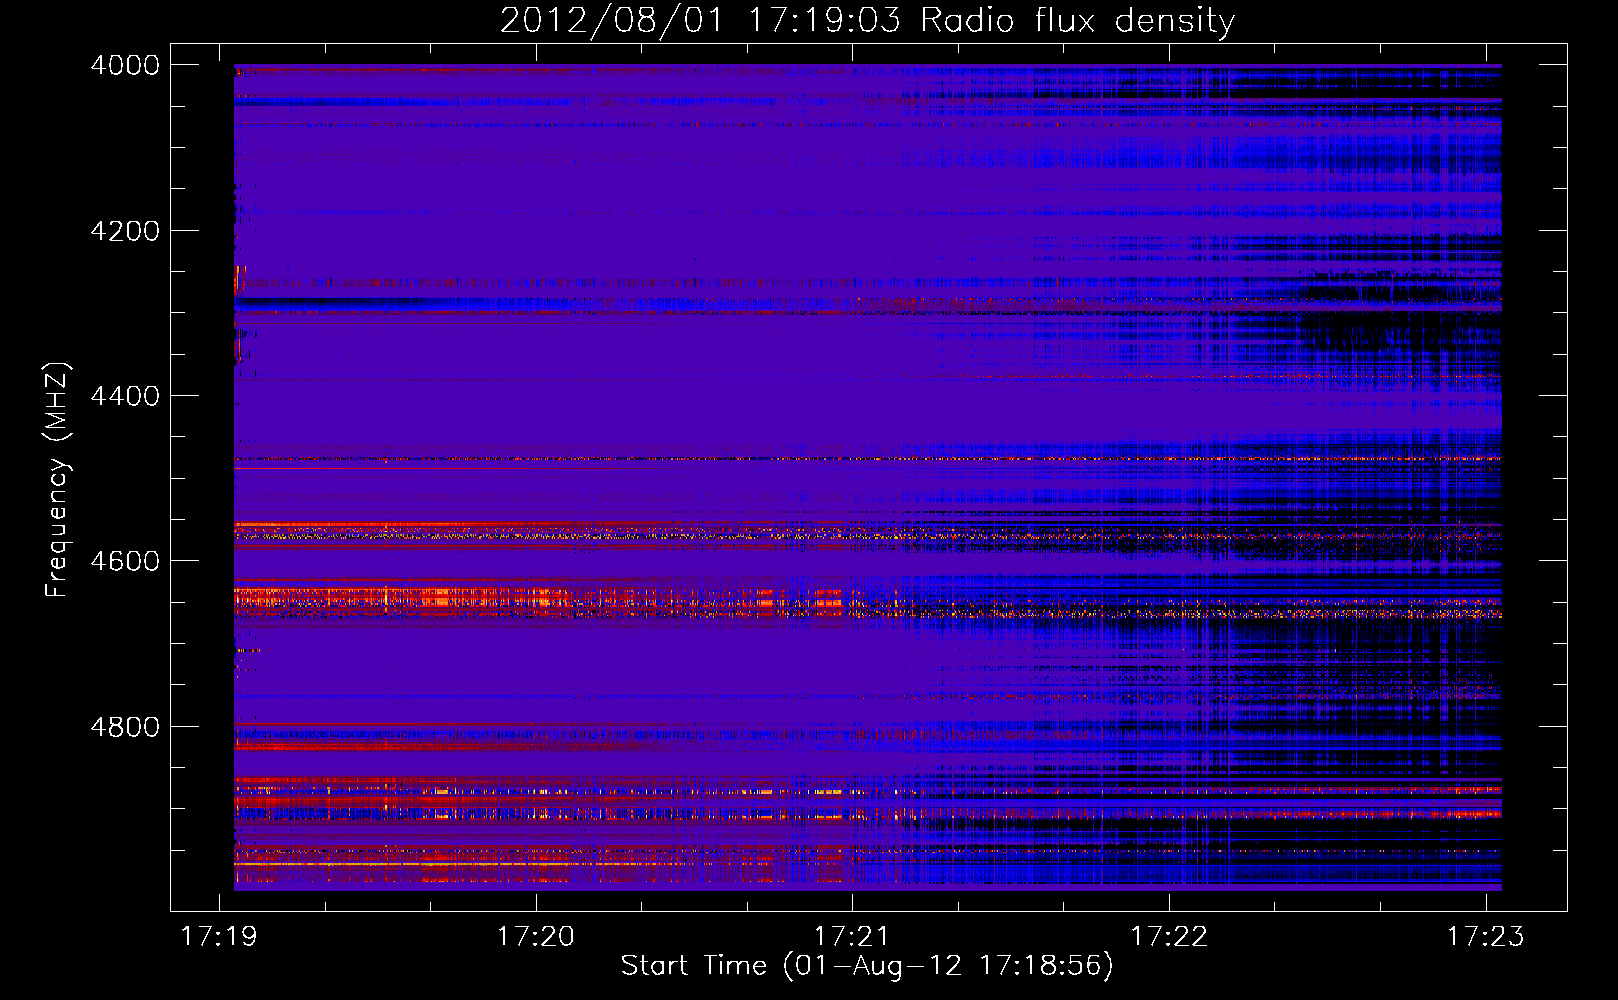This screenshot has height=1000, width=1618.
Task: Click the 17:21 time tick label
Action: [x=852, y=936]
